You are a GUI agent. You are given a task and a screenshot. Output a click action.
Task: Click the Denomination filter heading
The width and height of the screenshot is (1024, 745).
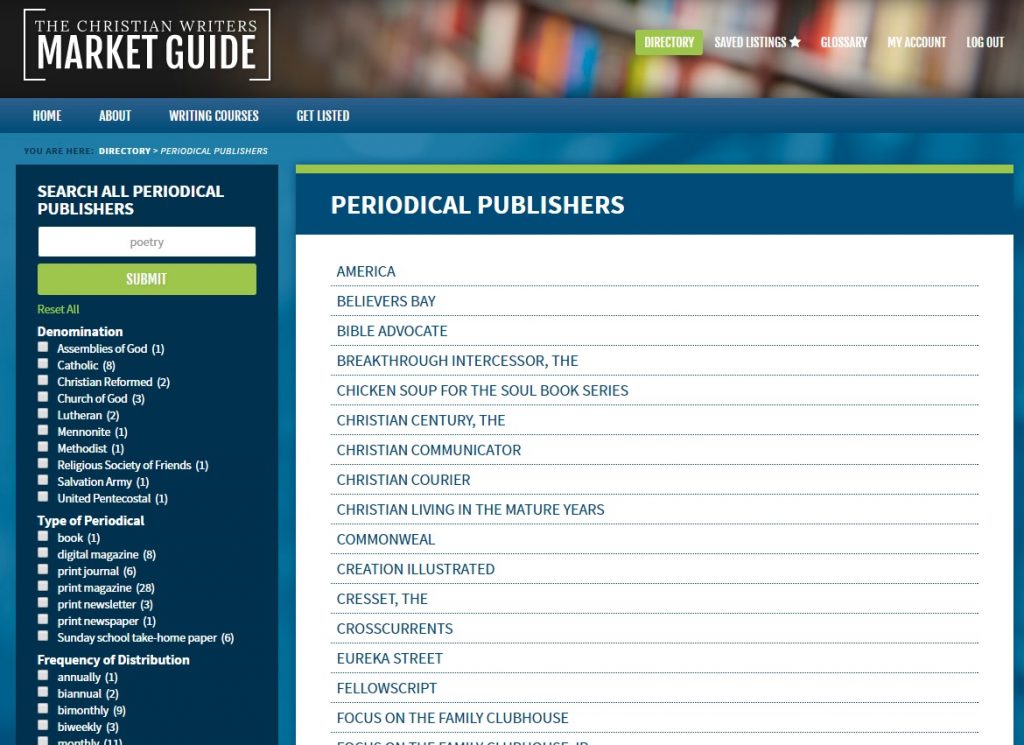(x=80, y=332)
